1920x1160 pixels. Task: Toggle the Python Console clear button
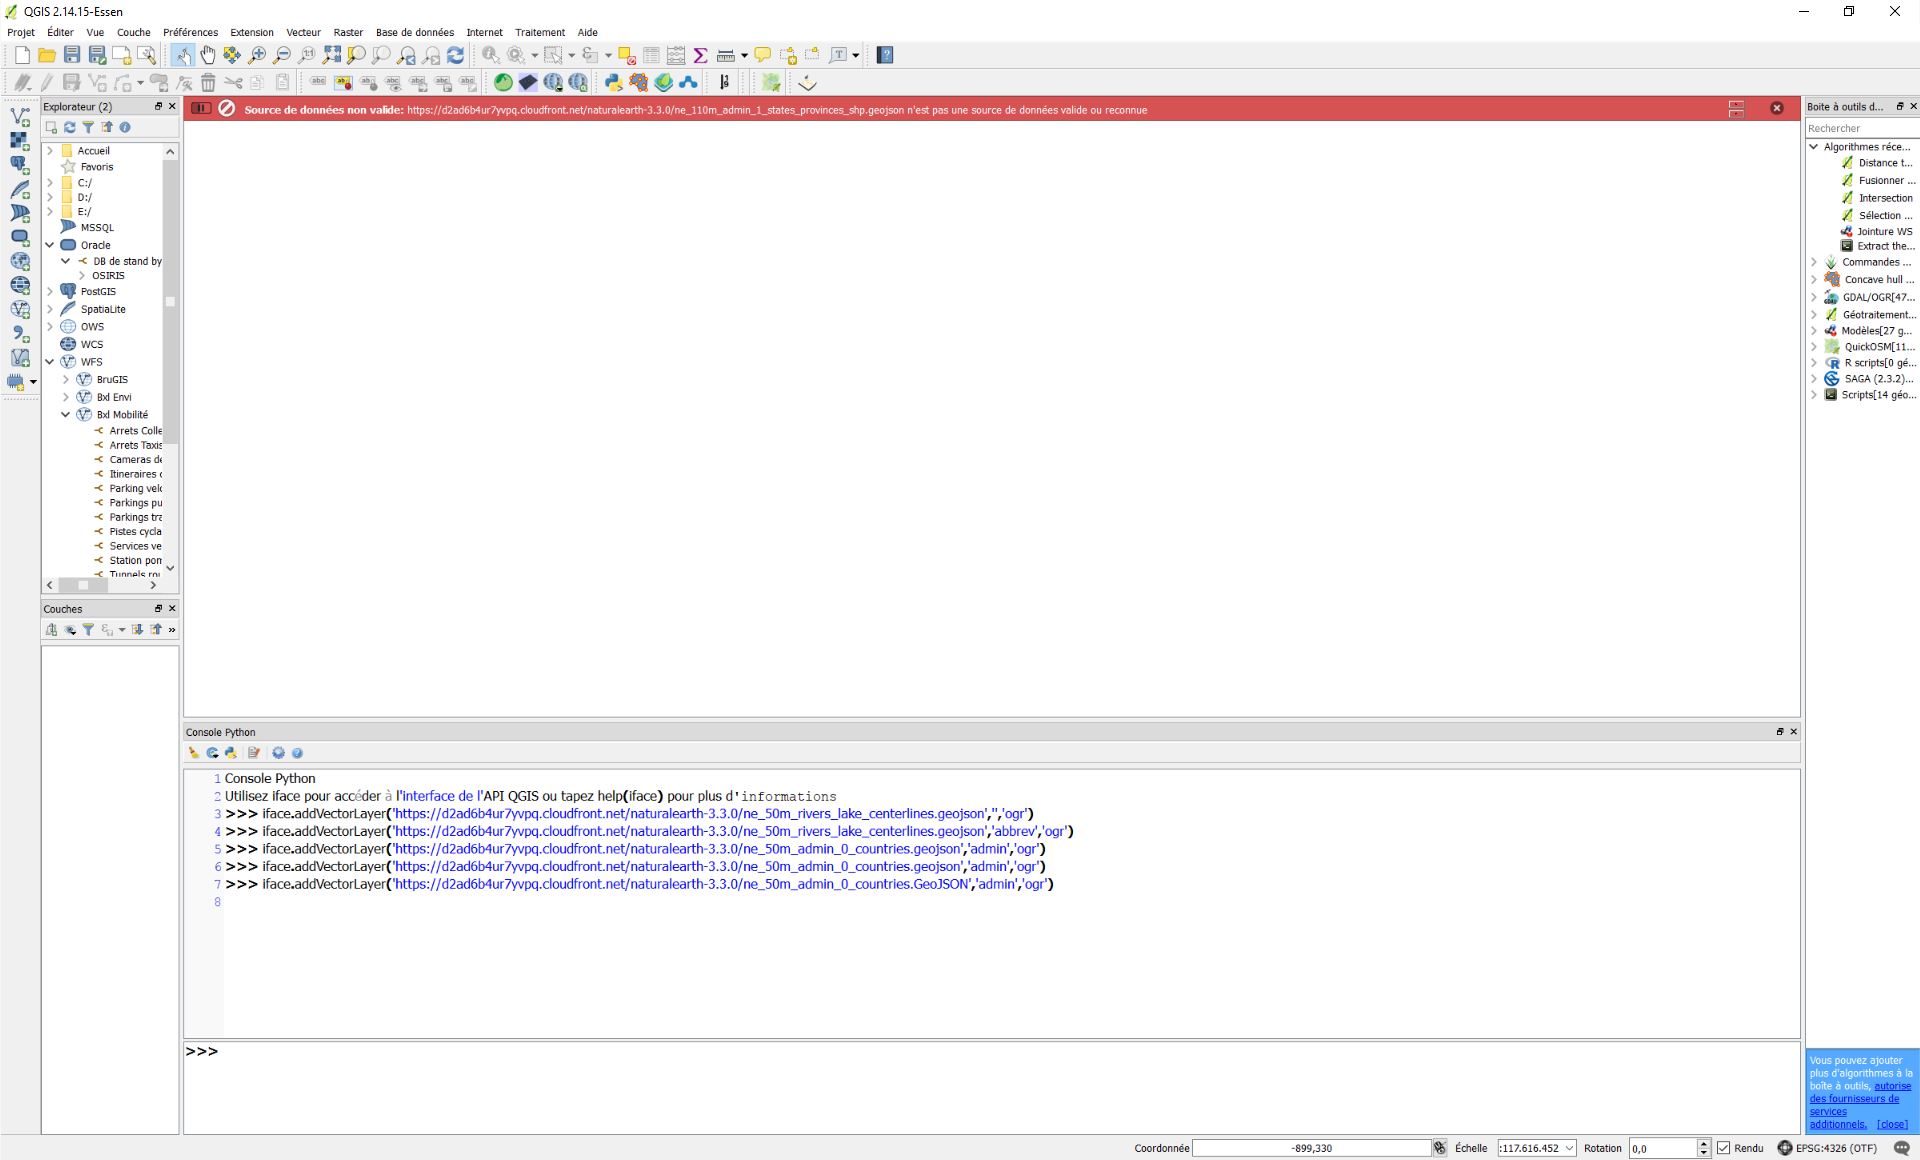tap(192, 751)
